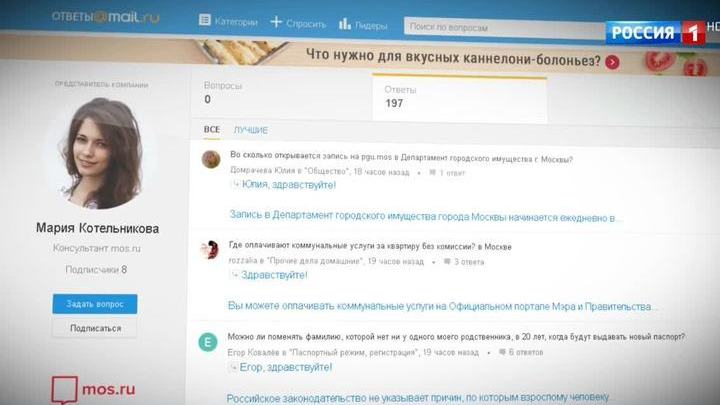Switch to the ВСЕ filter tab

click(x=211, y=130)
